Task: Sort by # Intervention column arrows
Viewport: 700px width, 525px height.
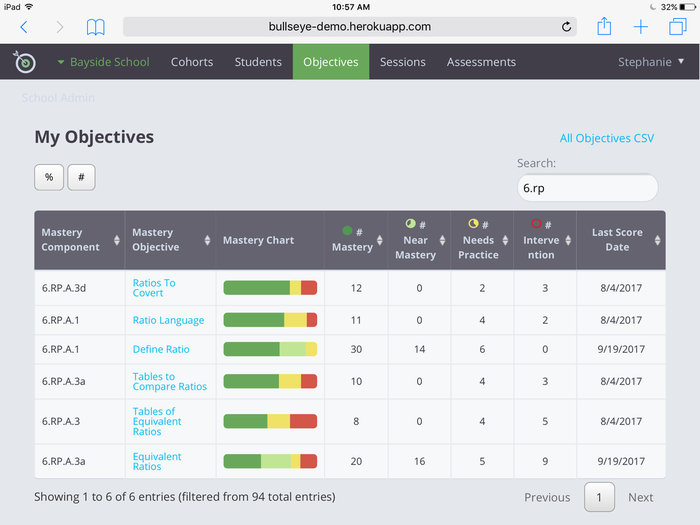Action: click(x=568, y=240)
